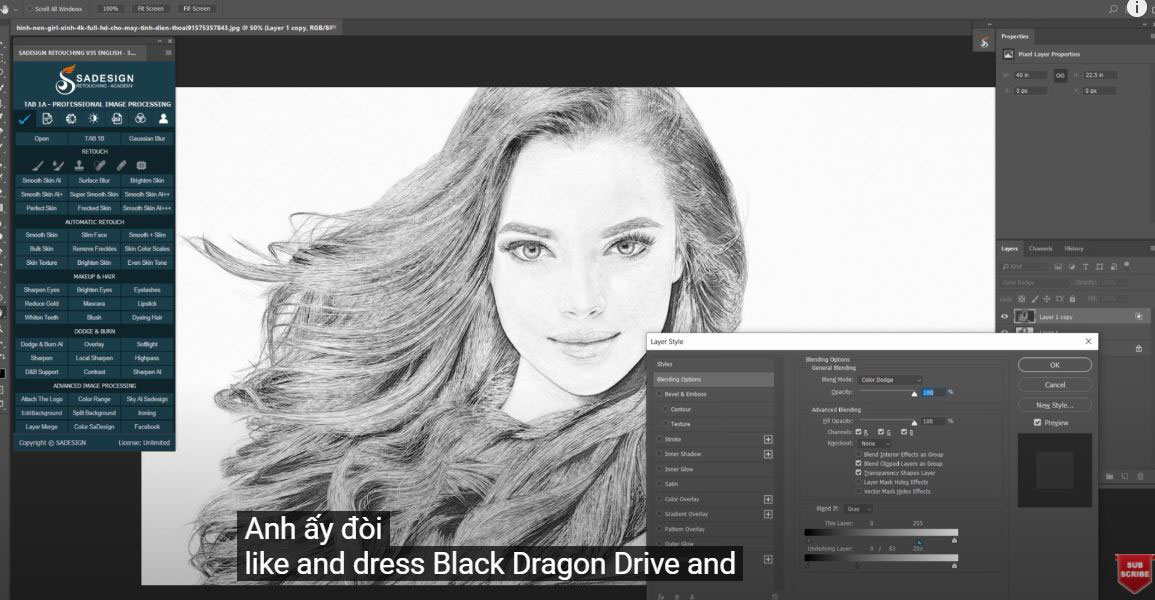Click the Inner Shadow add plus icon
The image size is (1155, 600).
pos(768,454)
